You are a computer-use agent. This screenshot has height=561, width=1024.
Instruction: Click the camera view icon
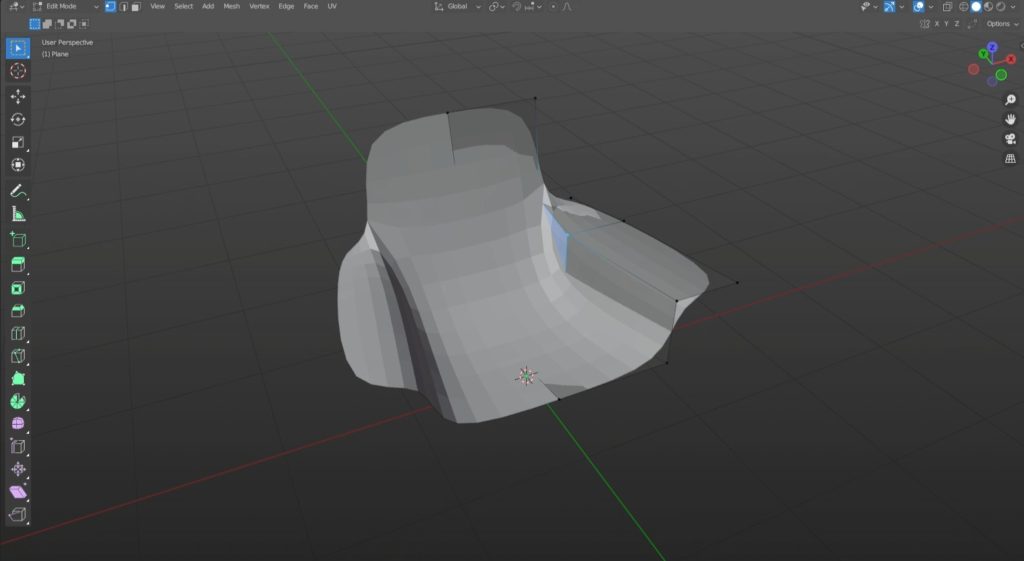tap(1010, 139)
